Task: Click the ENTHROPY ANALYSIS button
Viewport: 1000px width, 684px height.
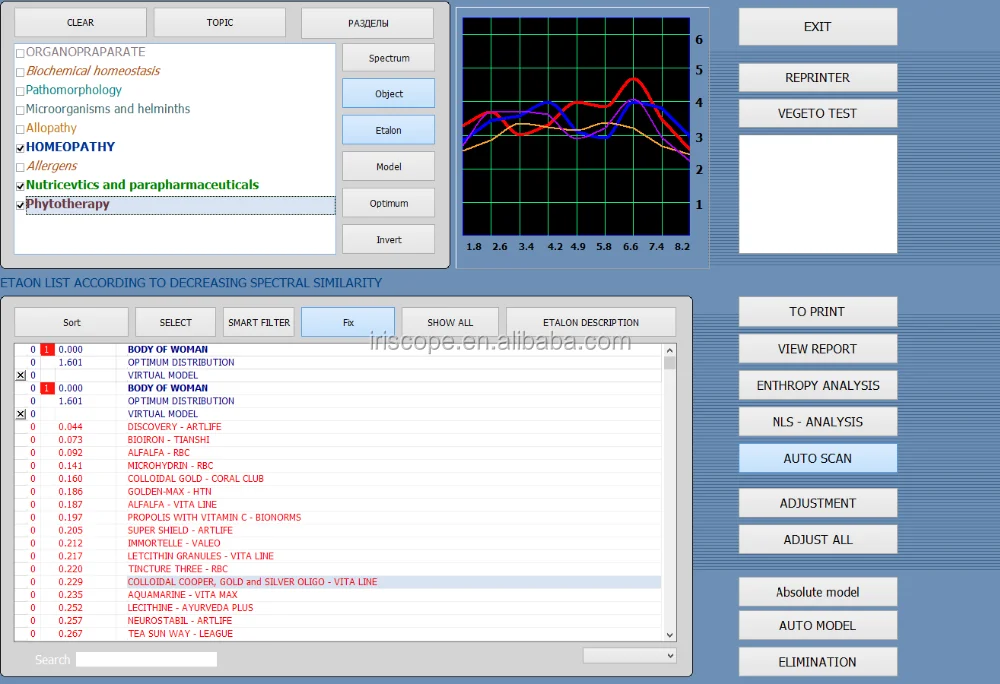Action: coord(817,385)
